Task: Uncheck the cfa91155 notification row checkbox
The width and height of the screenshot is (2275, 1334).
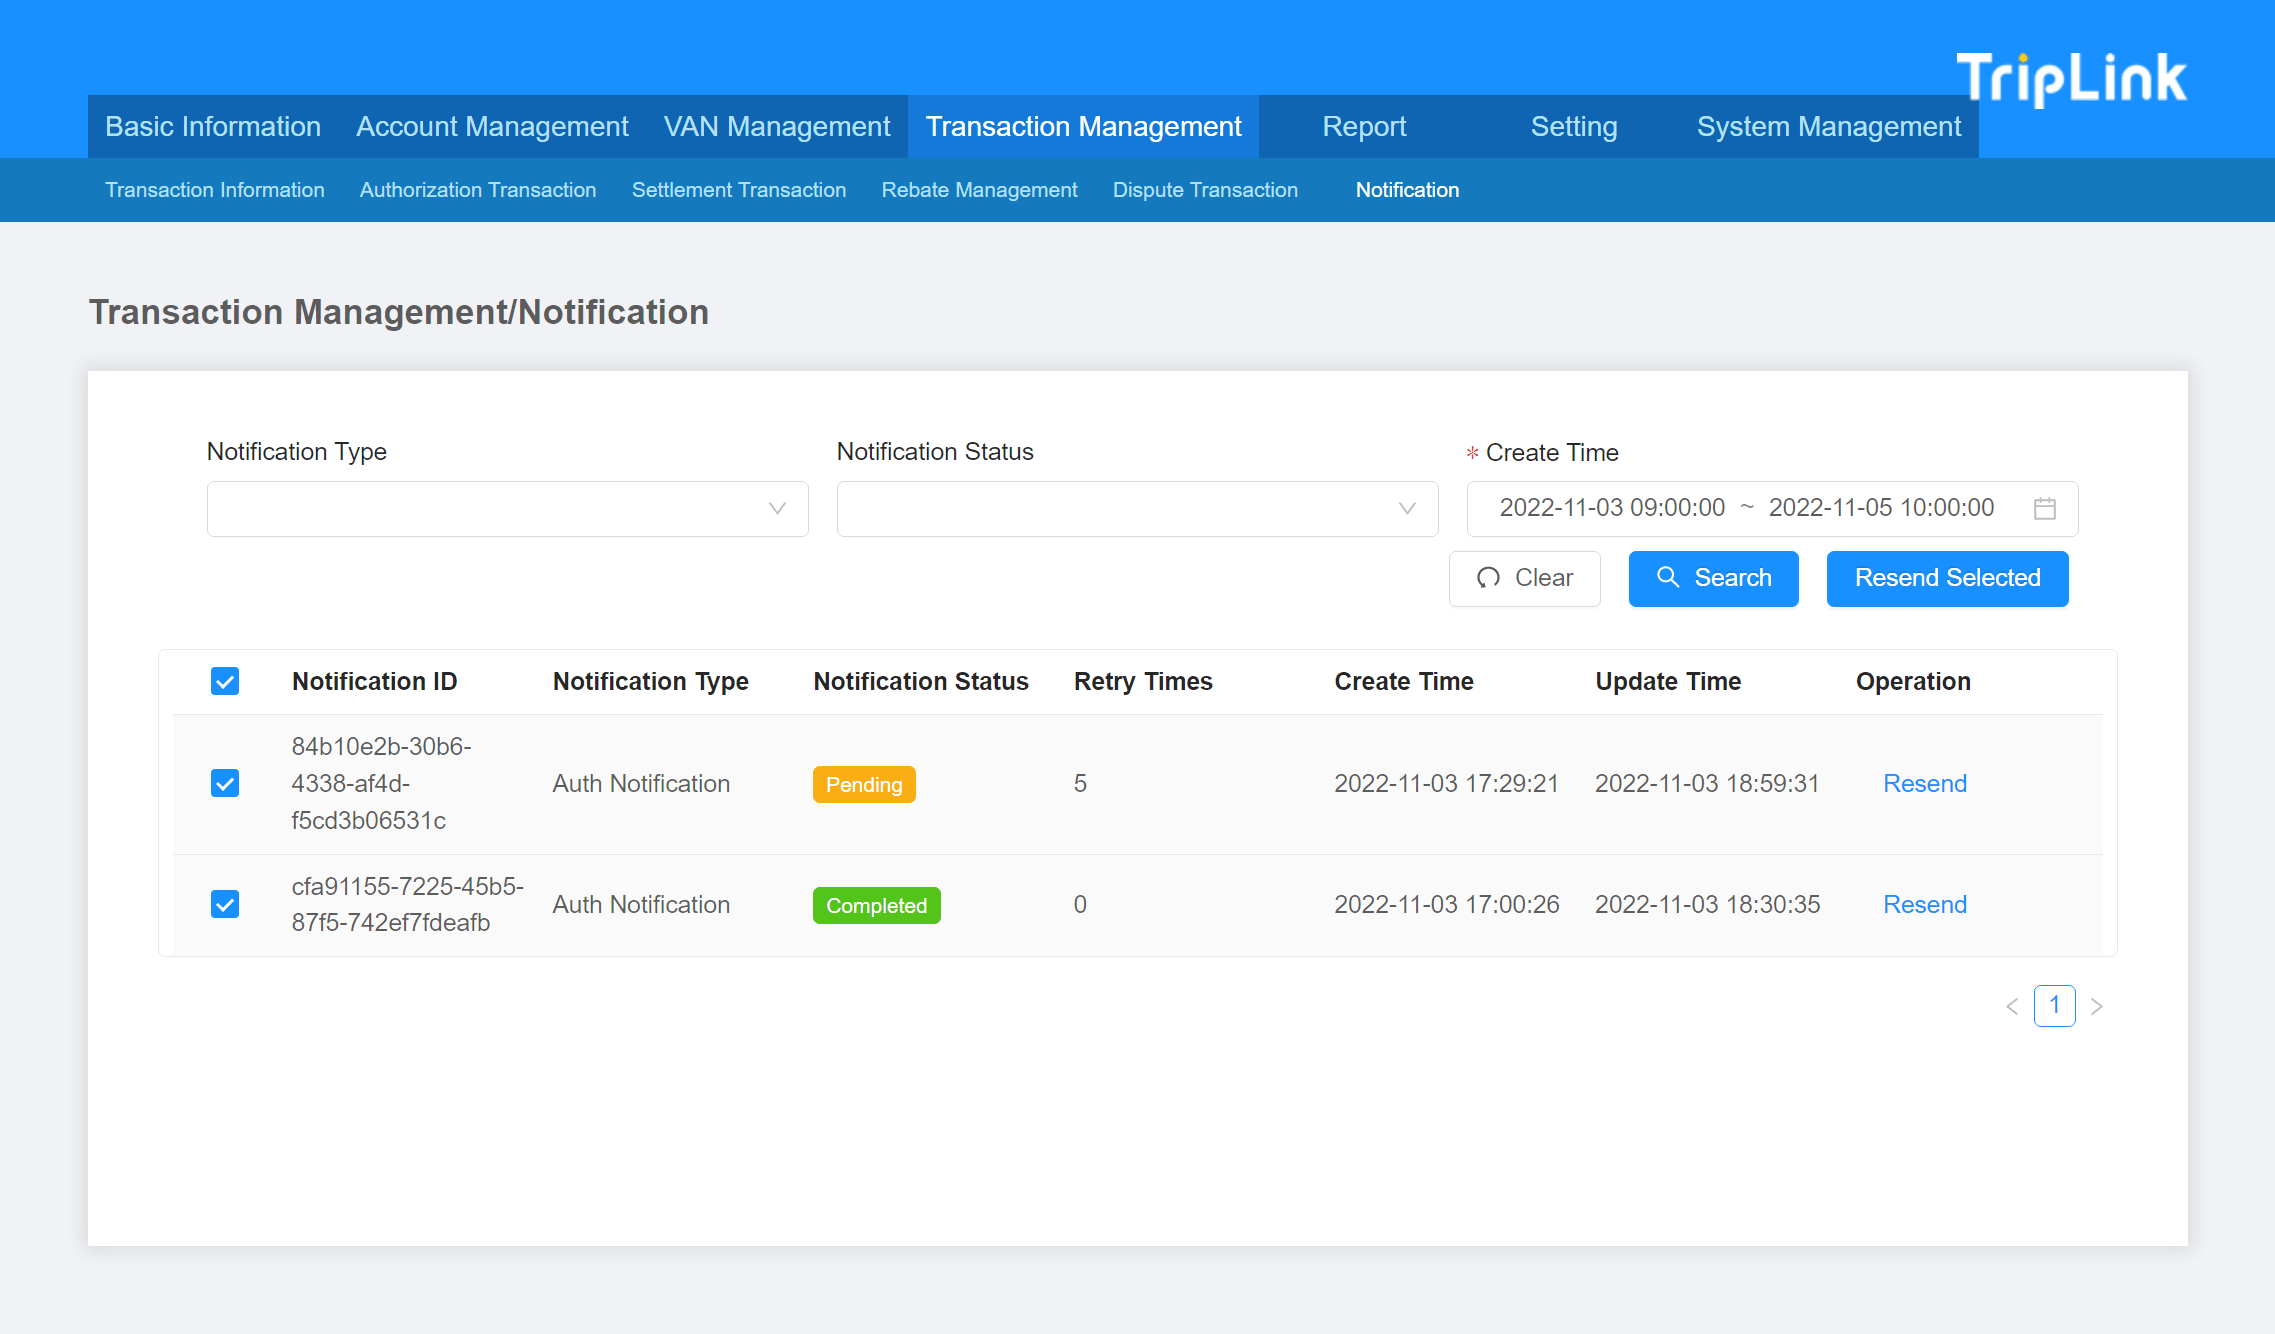Action: 225,904
